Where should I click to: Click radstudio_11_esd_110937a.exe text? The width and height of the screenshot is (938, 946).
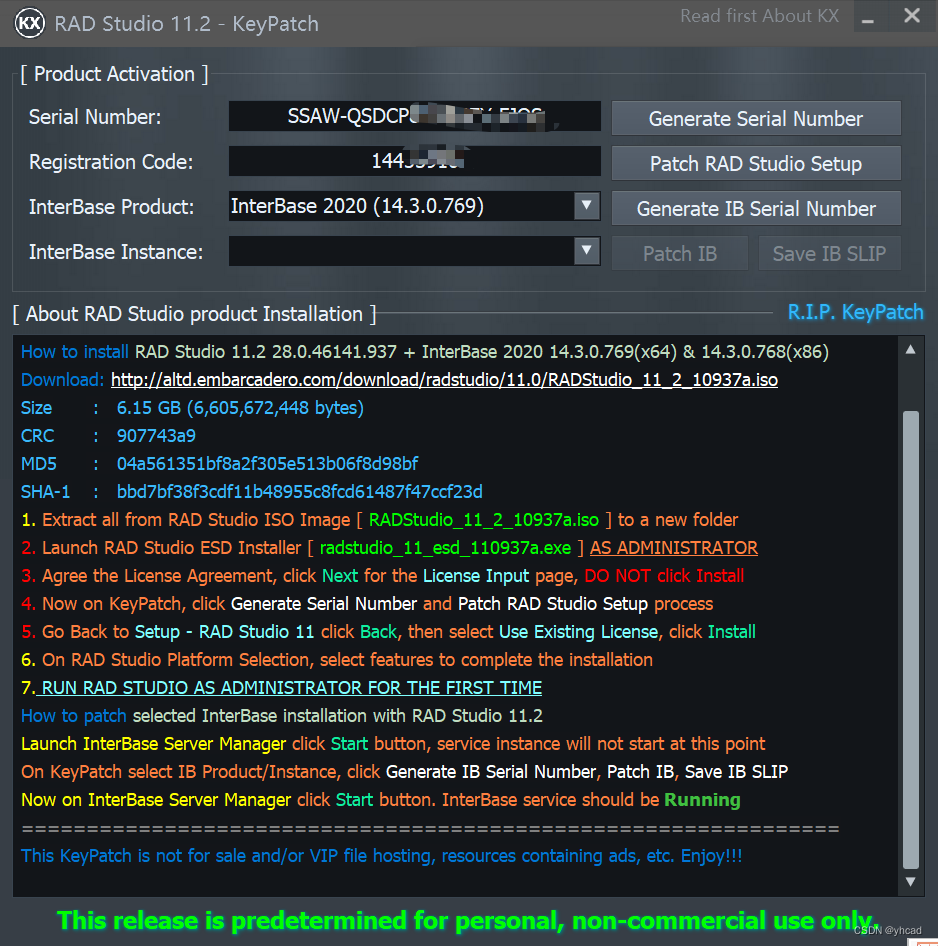(445, 548)
